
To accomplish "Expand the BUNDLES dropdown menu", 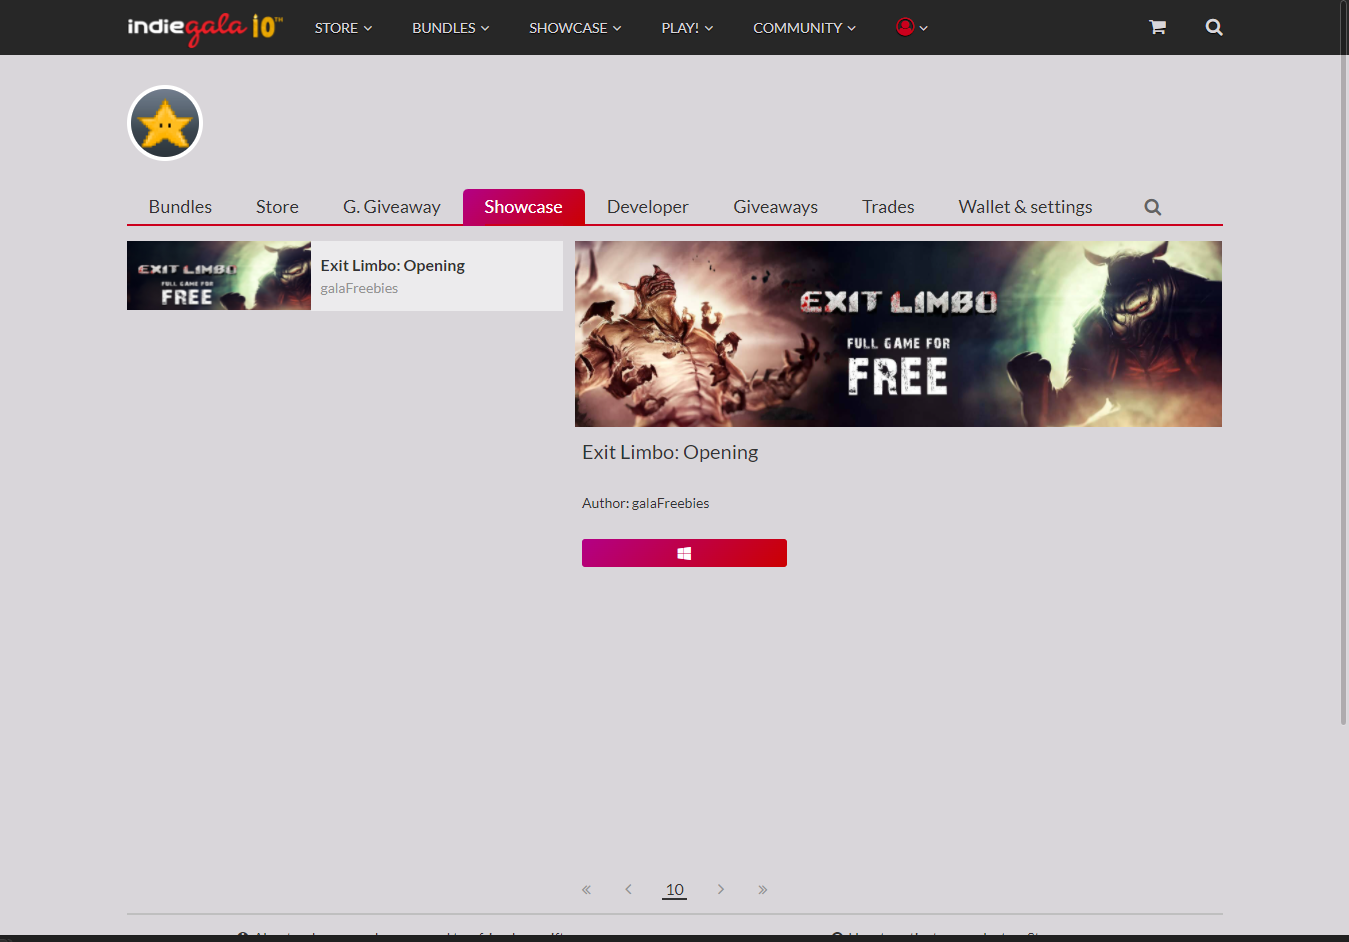I will coord(451,27).
